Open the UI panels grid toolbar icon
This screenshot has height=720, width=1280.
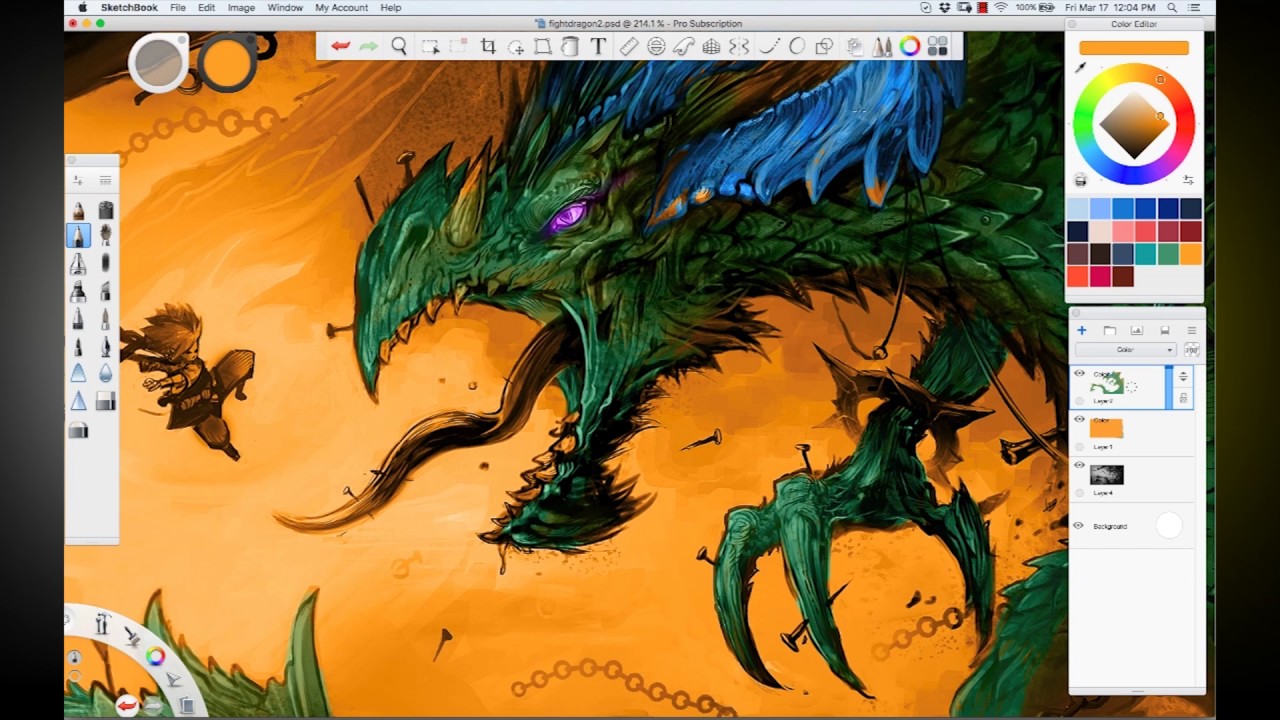(x=937, y=46)
